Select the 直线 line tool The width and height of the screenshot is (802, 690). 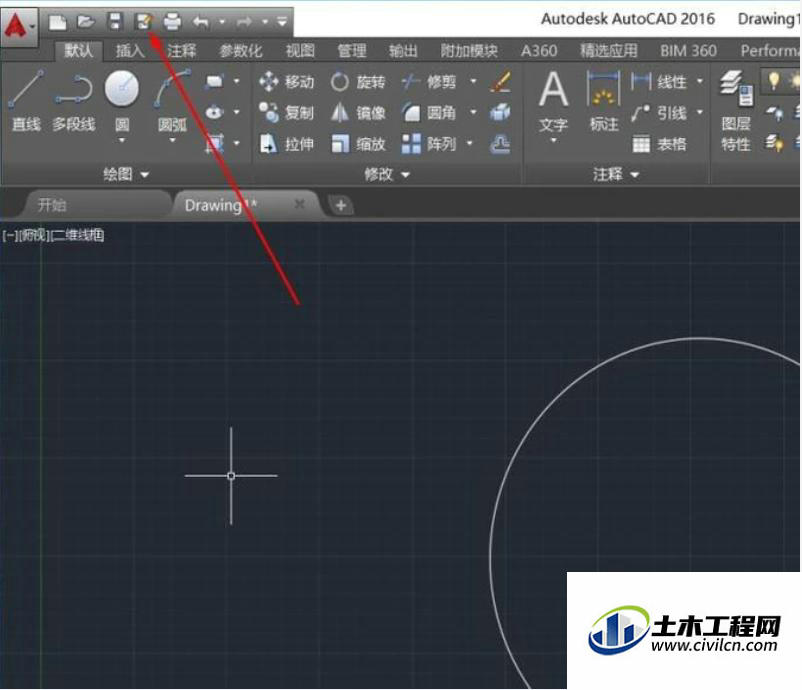click(26, 102)
